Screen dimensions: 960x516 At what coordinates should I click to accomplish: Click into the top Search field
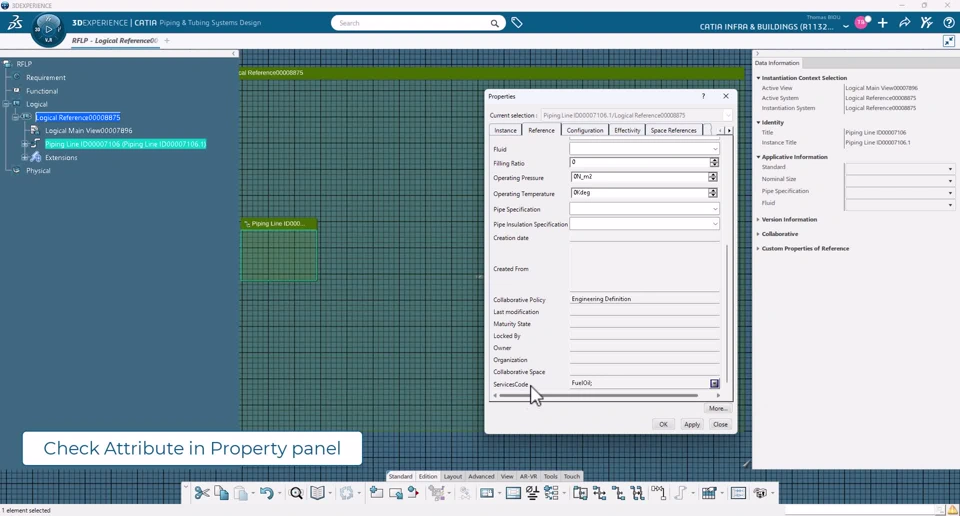click(413, 23)
